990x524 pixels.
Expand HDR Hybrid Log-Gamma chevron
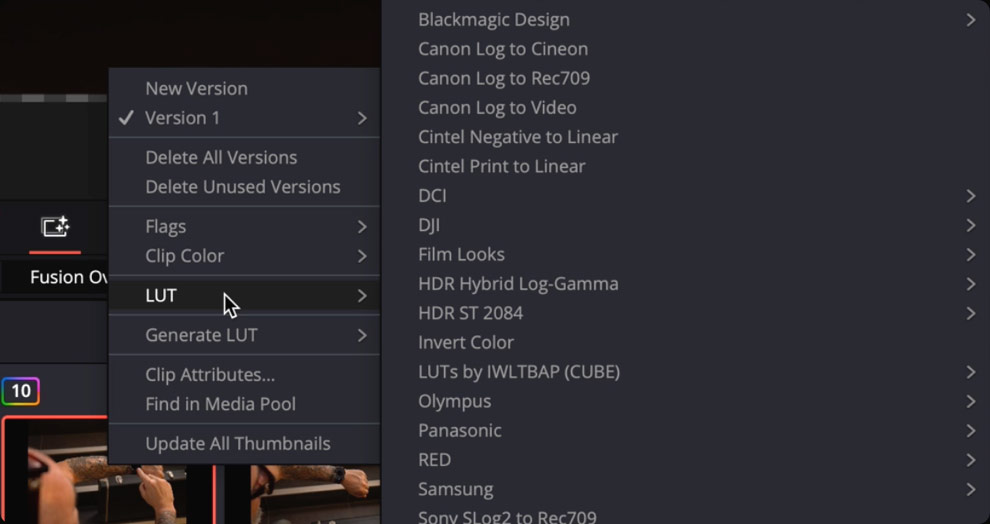pyautogui.click(x=970, y=283)
